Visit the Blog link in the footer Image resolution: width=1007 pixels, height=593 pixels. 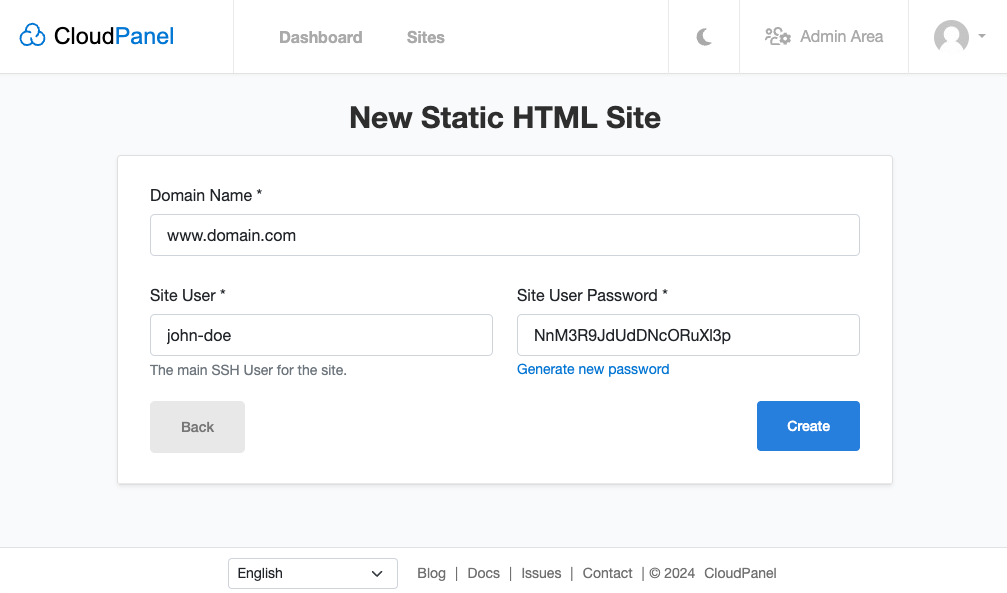(431, 573)
